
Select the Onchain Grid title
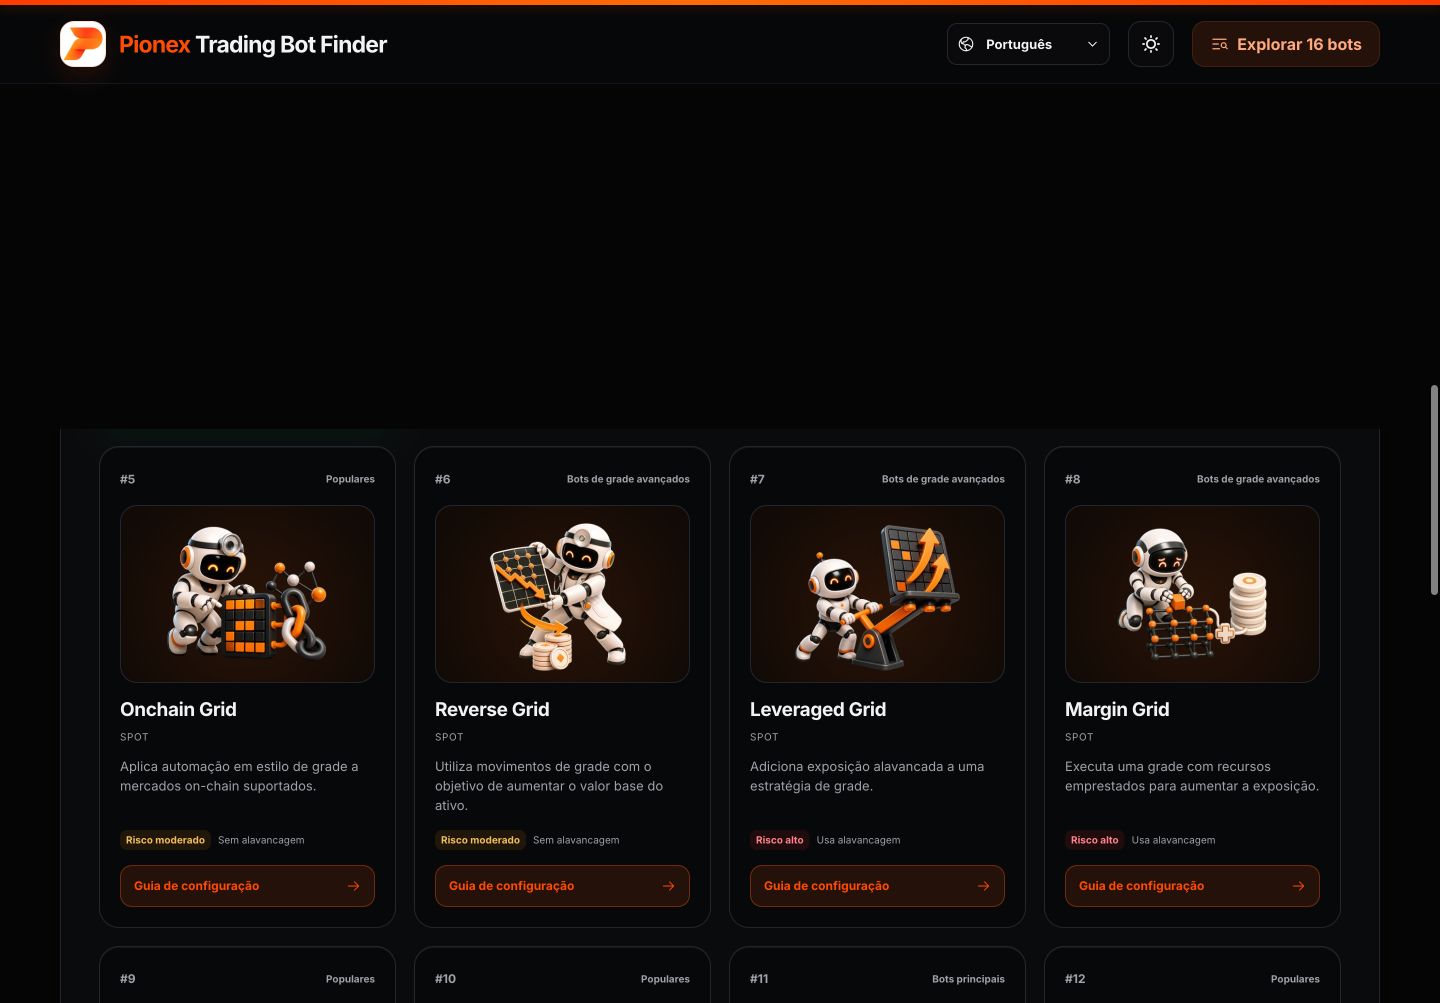point(178,709)
